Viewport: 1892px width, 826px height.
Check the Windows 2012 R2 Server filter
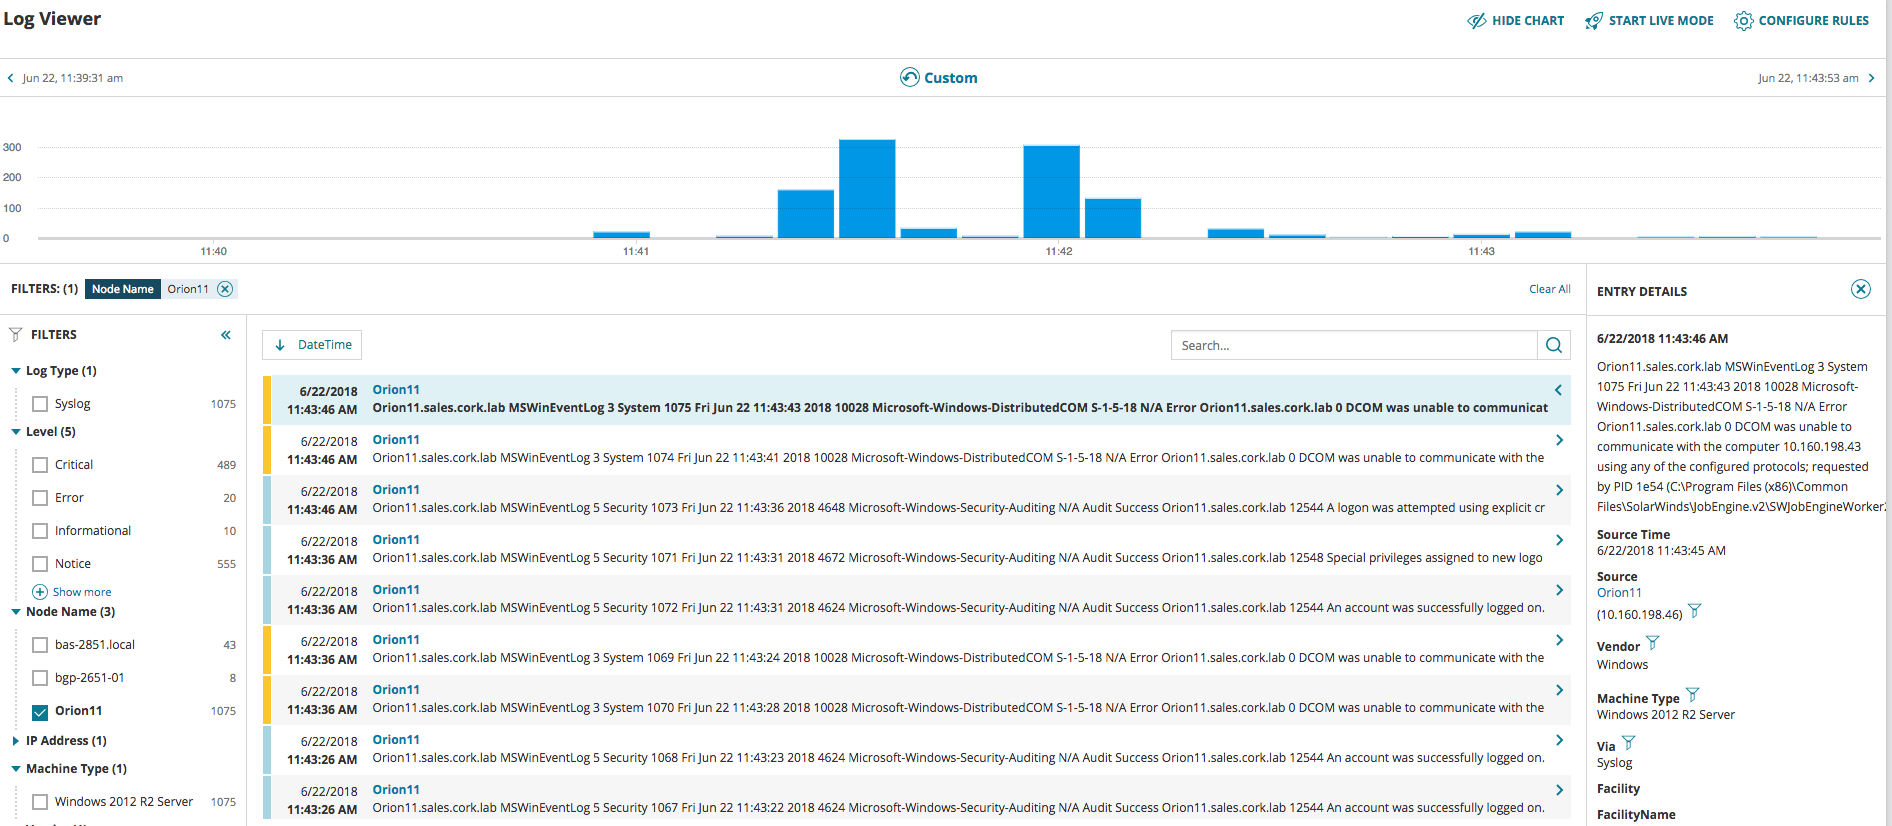(x=40, y=802)
